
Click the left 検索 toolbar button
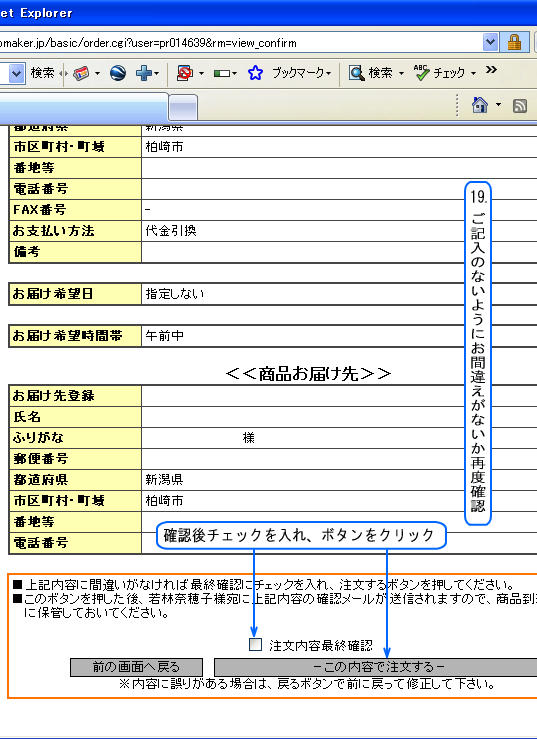[42, 73]
